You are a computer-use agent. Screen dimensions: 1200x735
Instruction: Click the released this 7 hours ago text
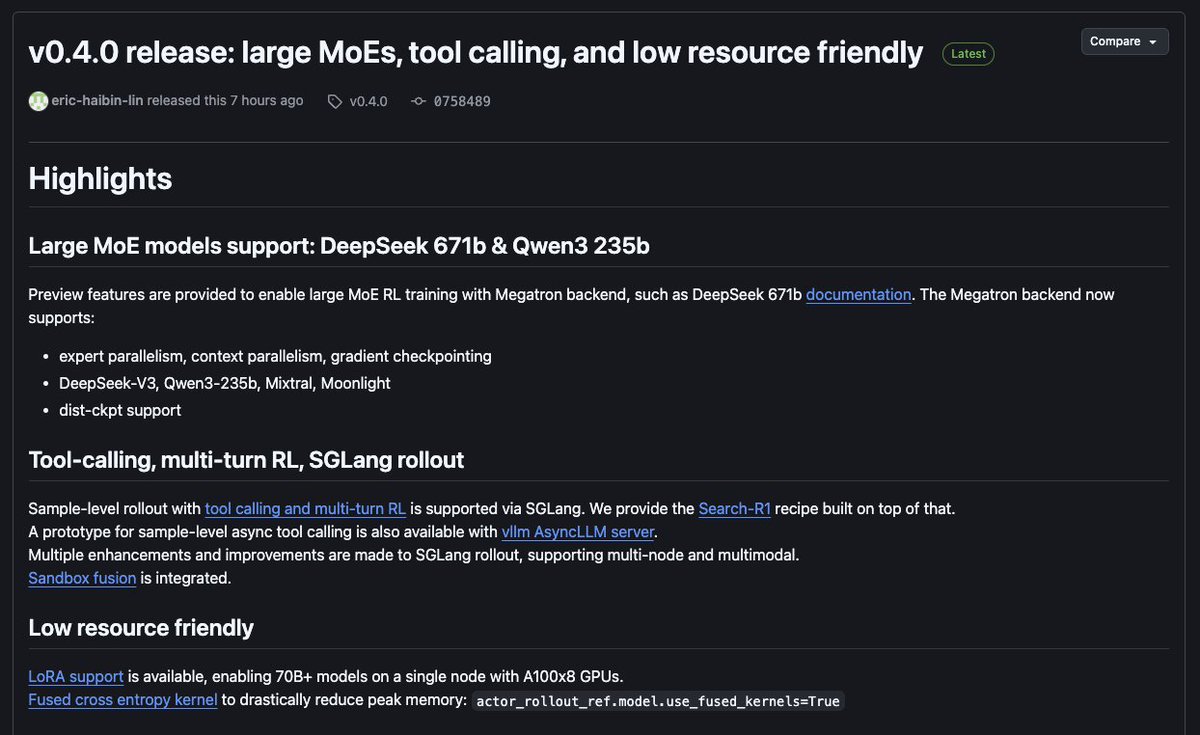(x=225, y=101)
